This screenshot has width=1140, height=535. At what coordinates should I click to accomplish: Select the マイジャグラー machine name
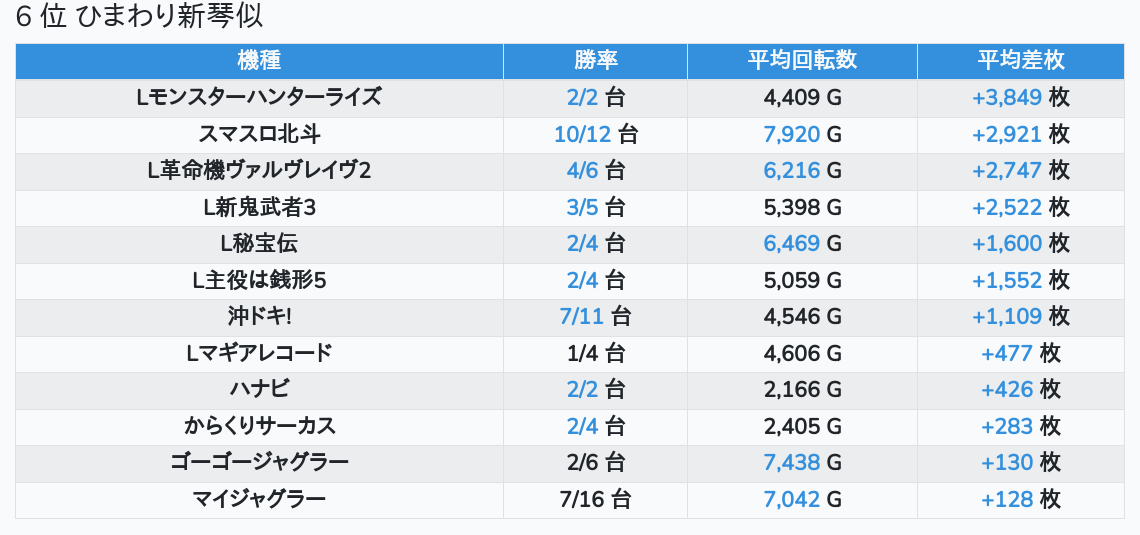(259, 499)
